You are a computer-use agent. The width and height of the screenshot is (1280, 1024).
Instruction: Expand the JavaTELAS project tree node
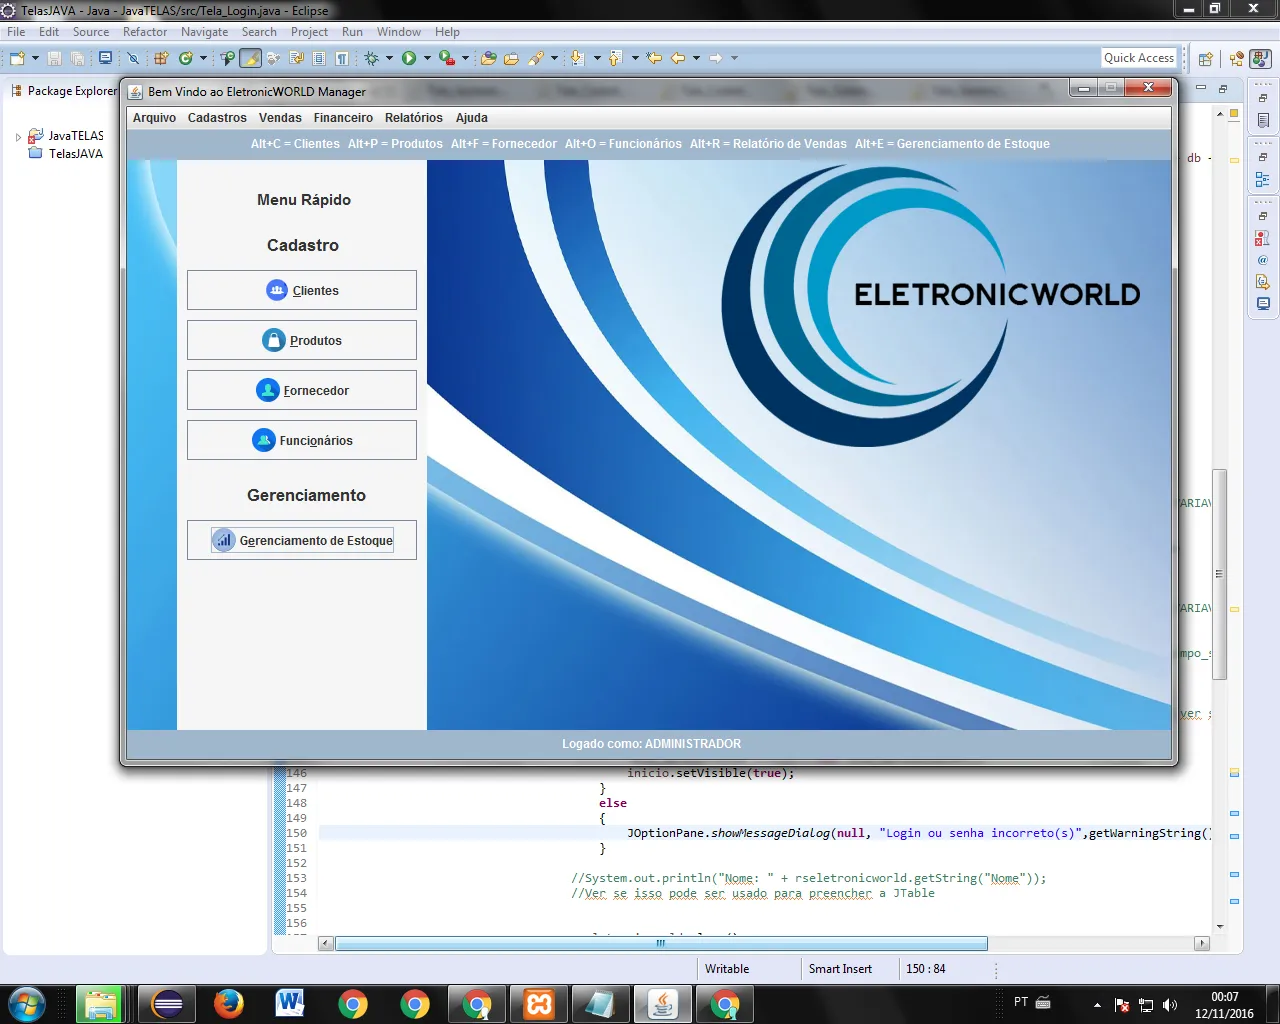(18, 136)
